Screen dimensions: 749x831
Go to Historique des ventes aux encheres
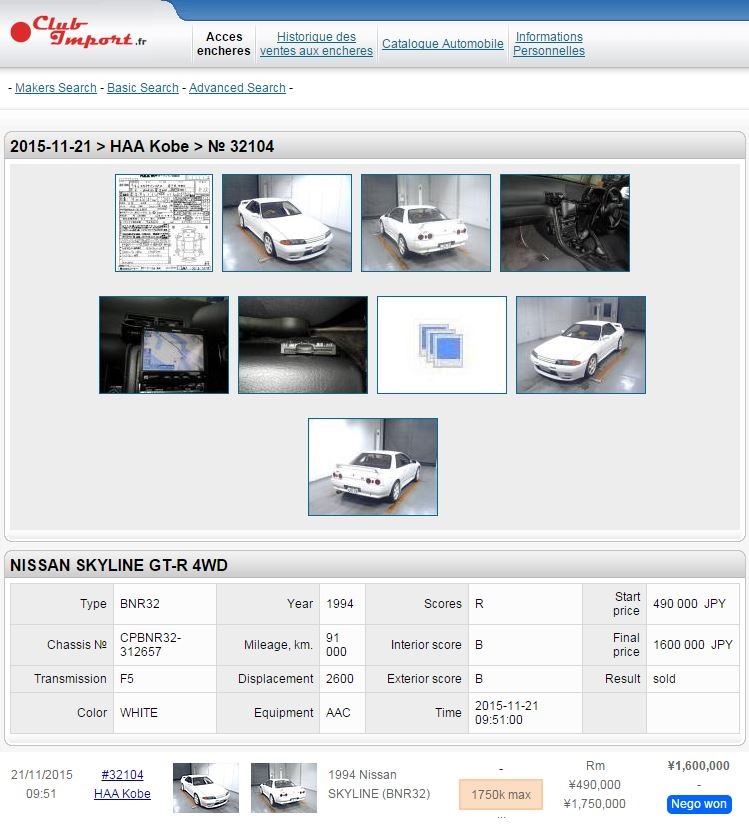tap(316, 44)
